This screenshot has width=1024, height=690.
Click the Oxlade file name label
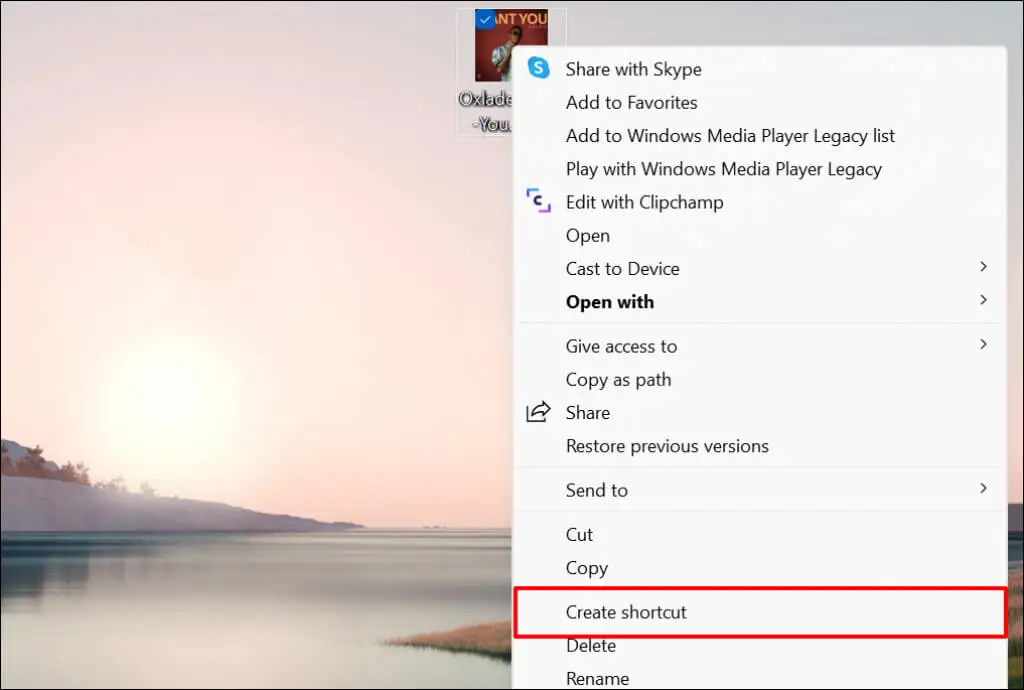coord(485,112)
